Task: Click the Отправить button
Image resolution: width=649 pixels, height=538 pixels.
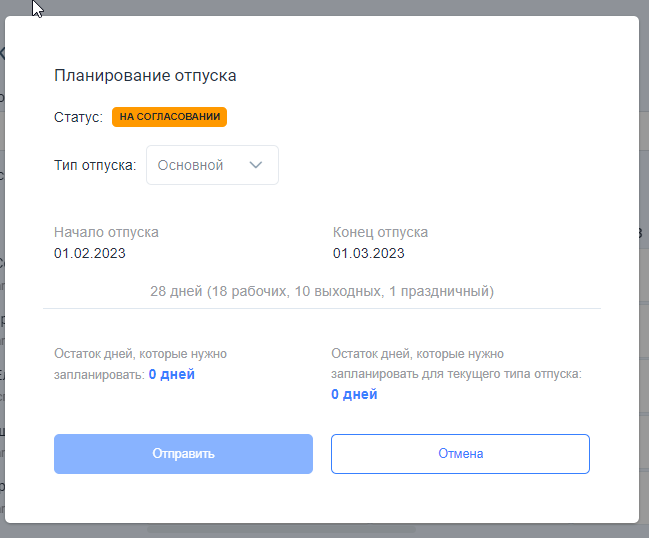Action: [183, 454]
